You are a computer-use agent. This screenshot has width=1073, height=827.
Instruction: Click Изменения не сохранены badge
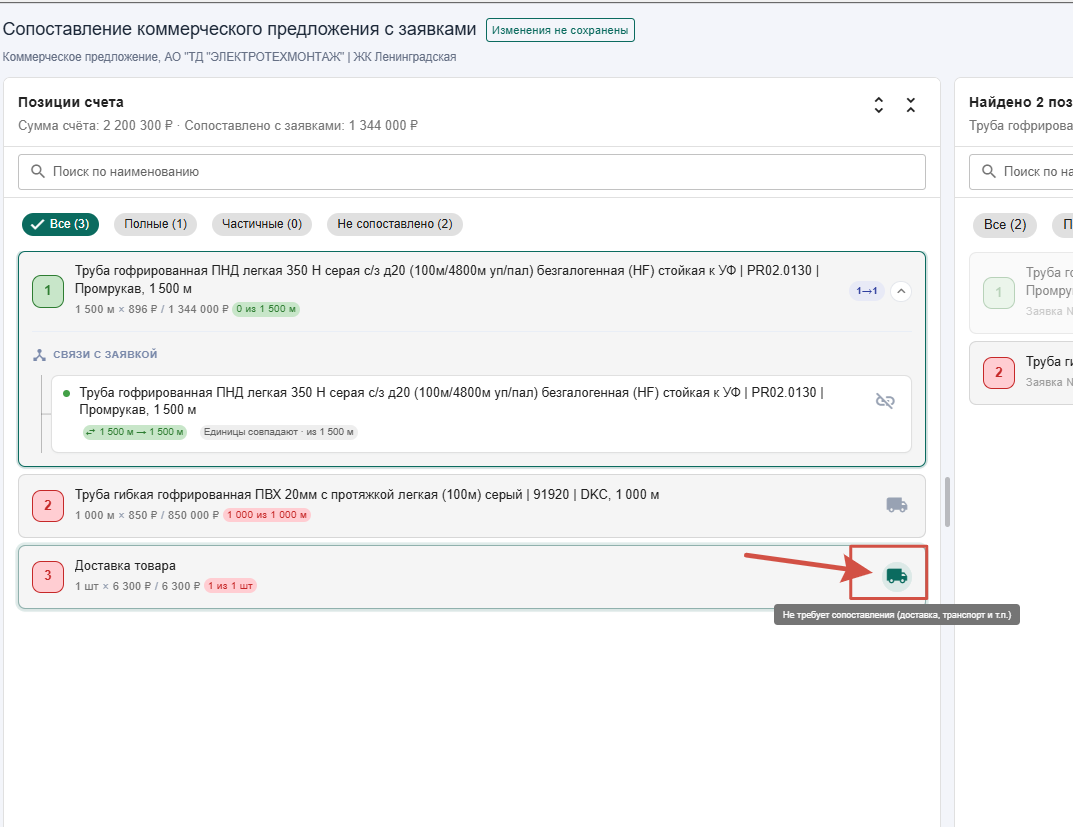tap(560, 30)
